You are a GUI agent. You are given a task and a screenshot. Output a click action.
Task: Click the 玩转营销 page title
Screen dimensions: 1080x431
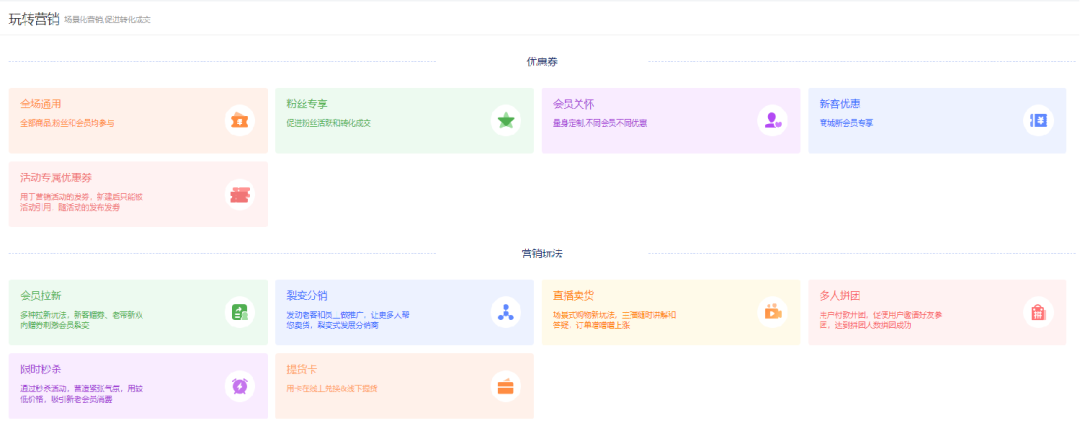[x=34, y=19]
